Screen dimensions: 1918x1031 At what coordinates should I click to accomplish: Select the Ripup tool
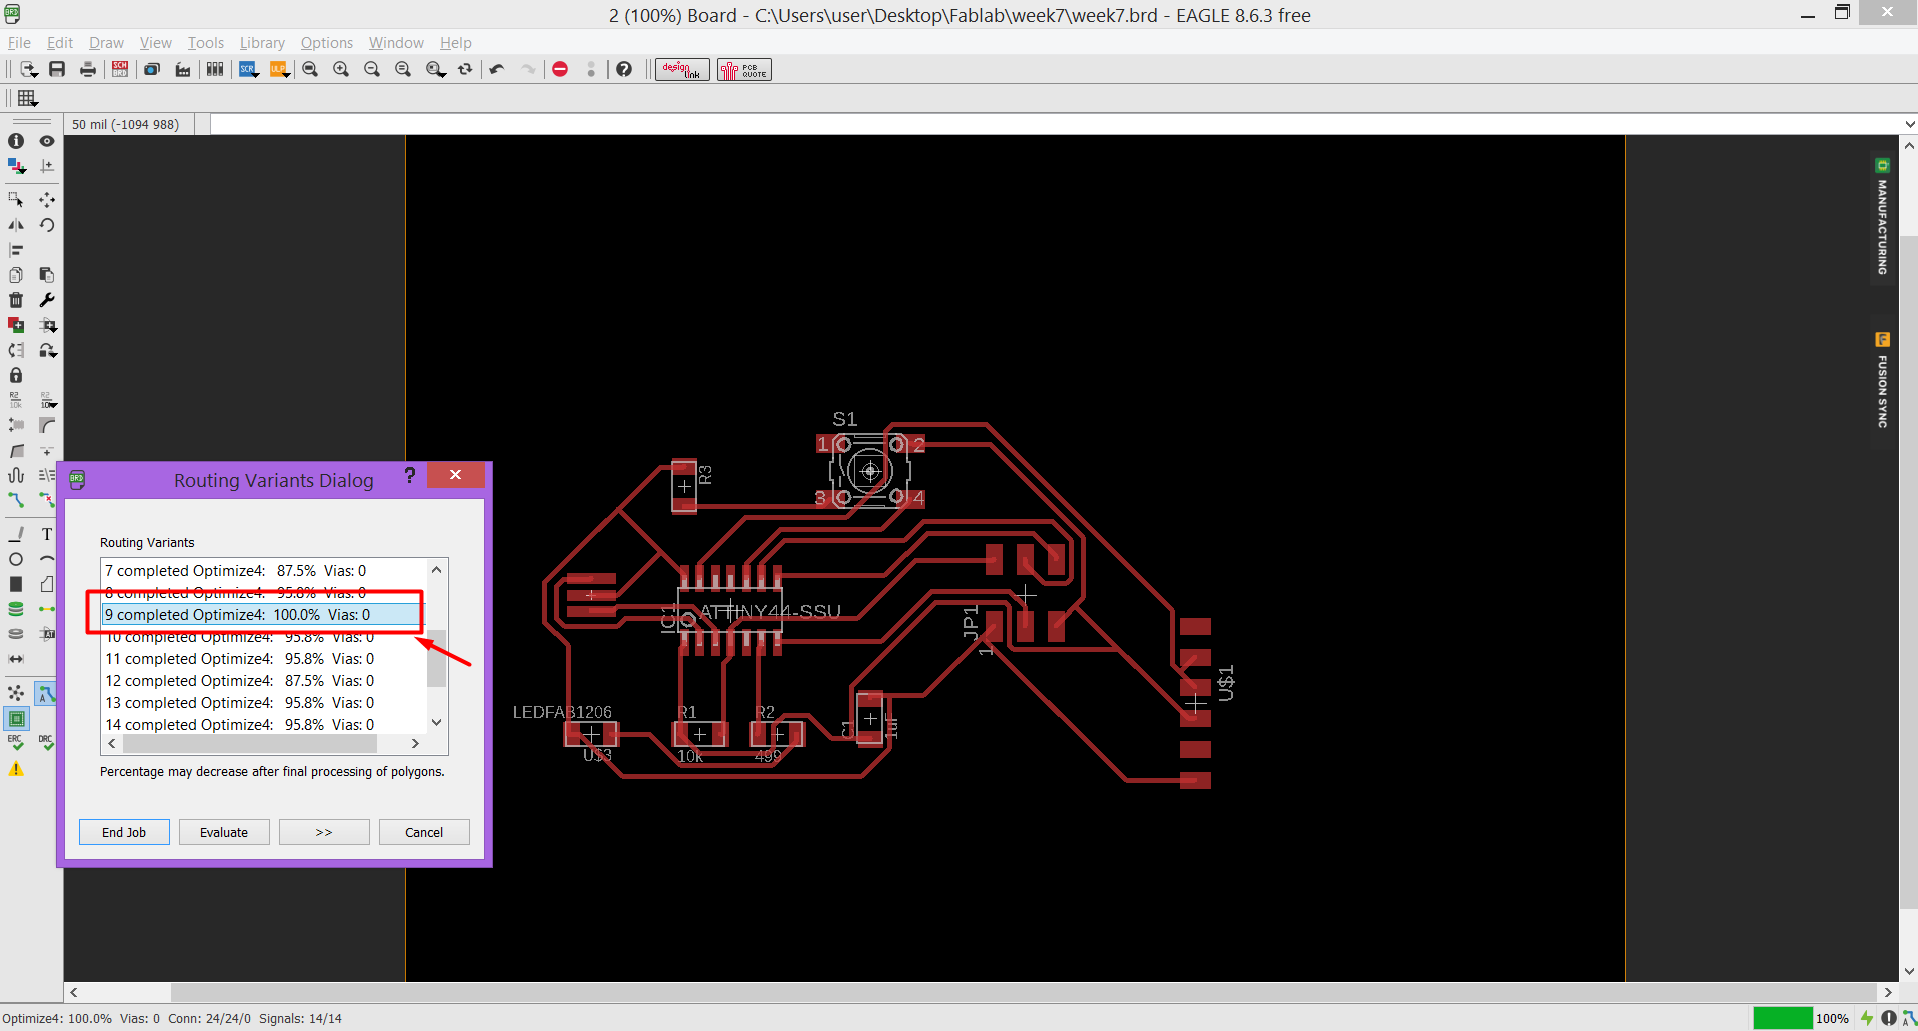pyautogui.click(x=47, y=499)
